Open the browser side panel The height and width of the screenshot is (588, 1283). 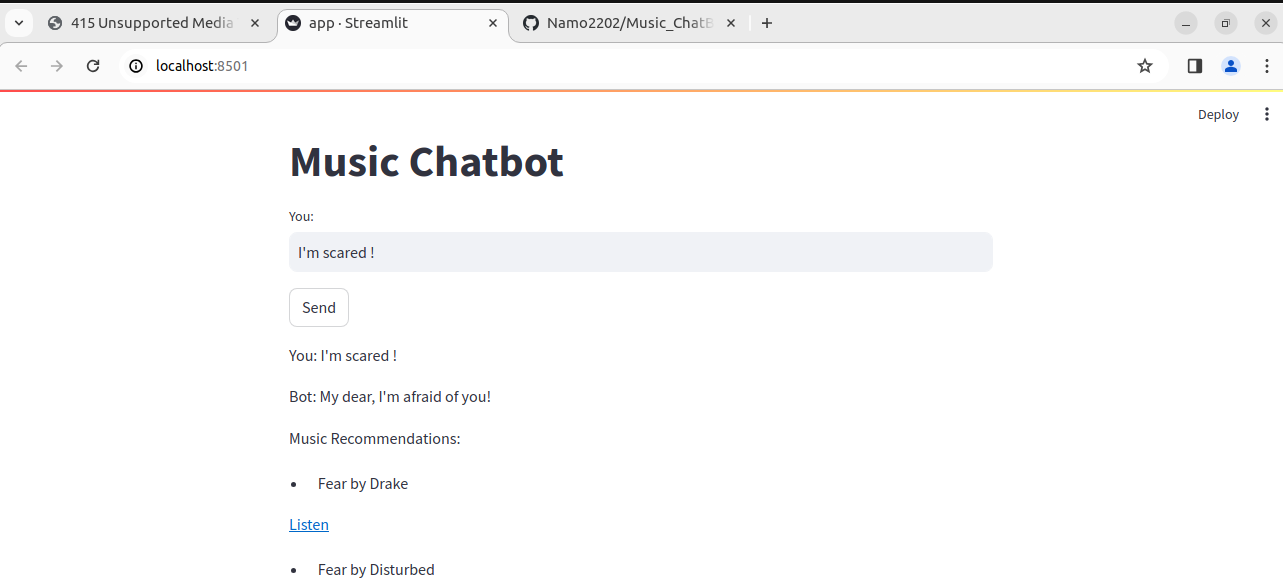tap(1195, 66)
